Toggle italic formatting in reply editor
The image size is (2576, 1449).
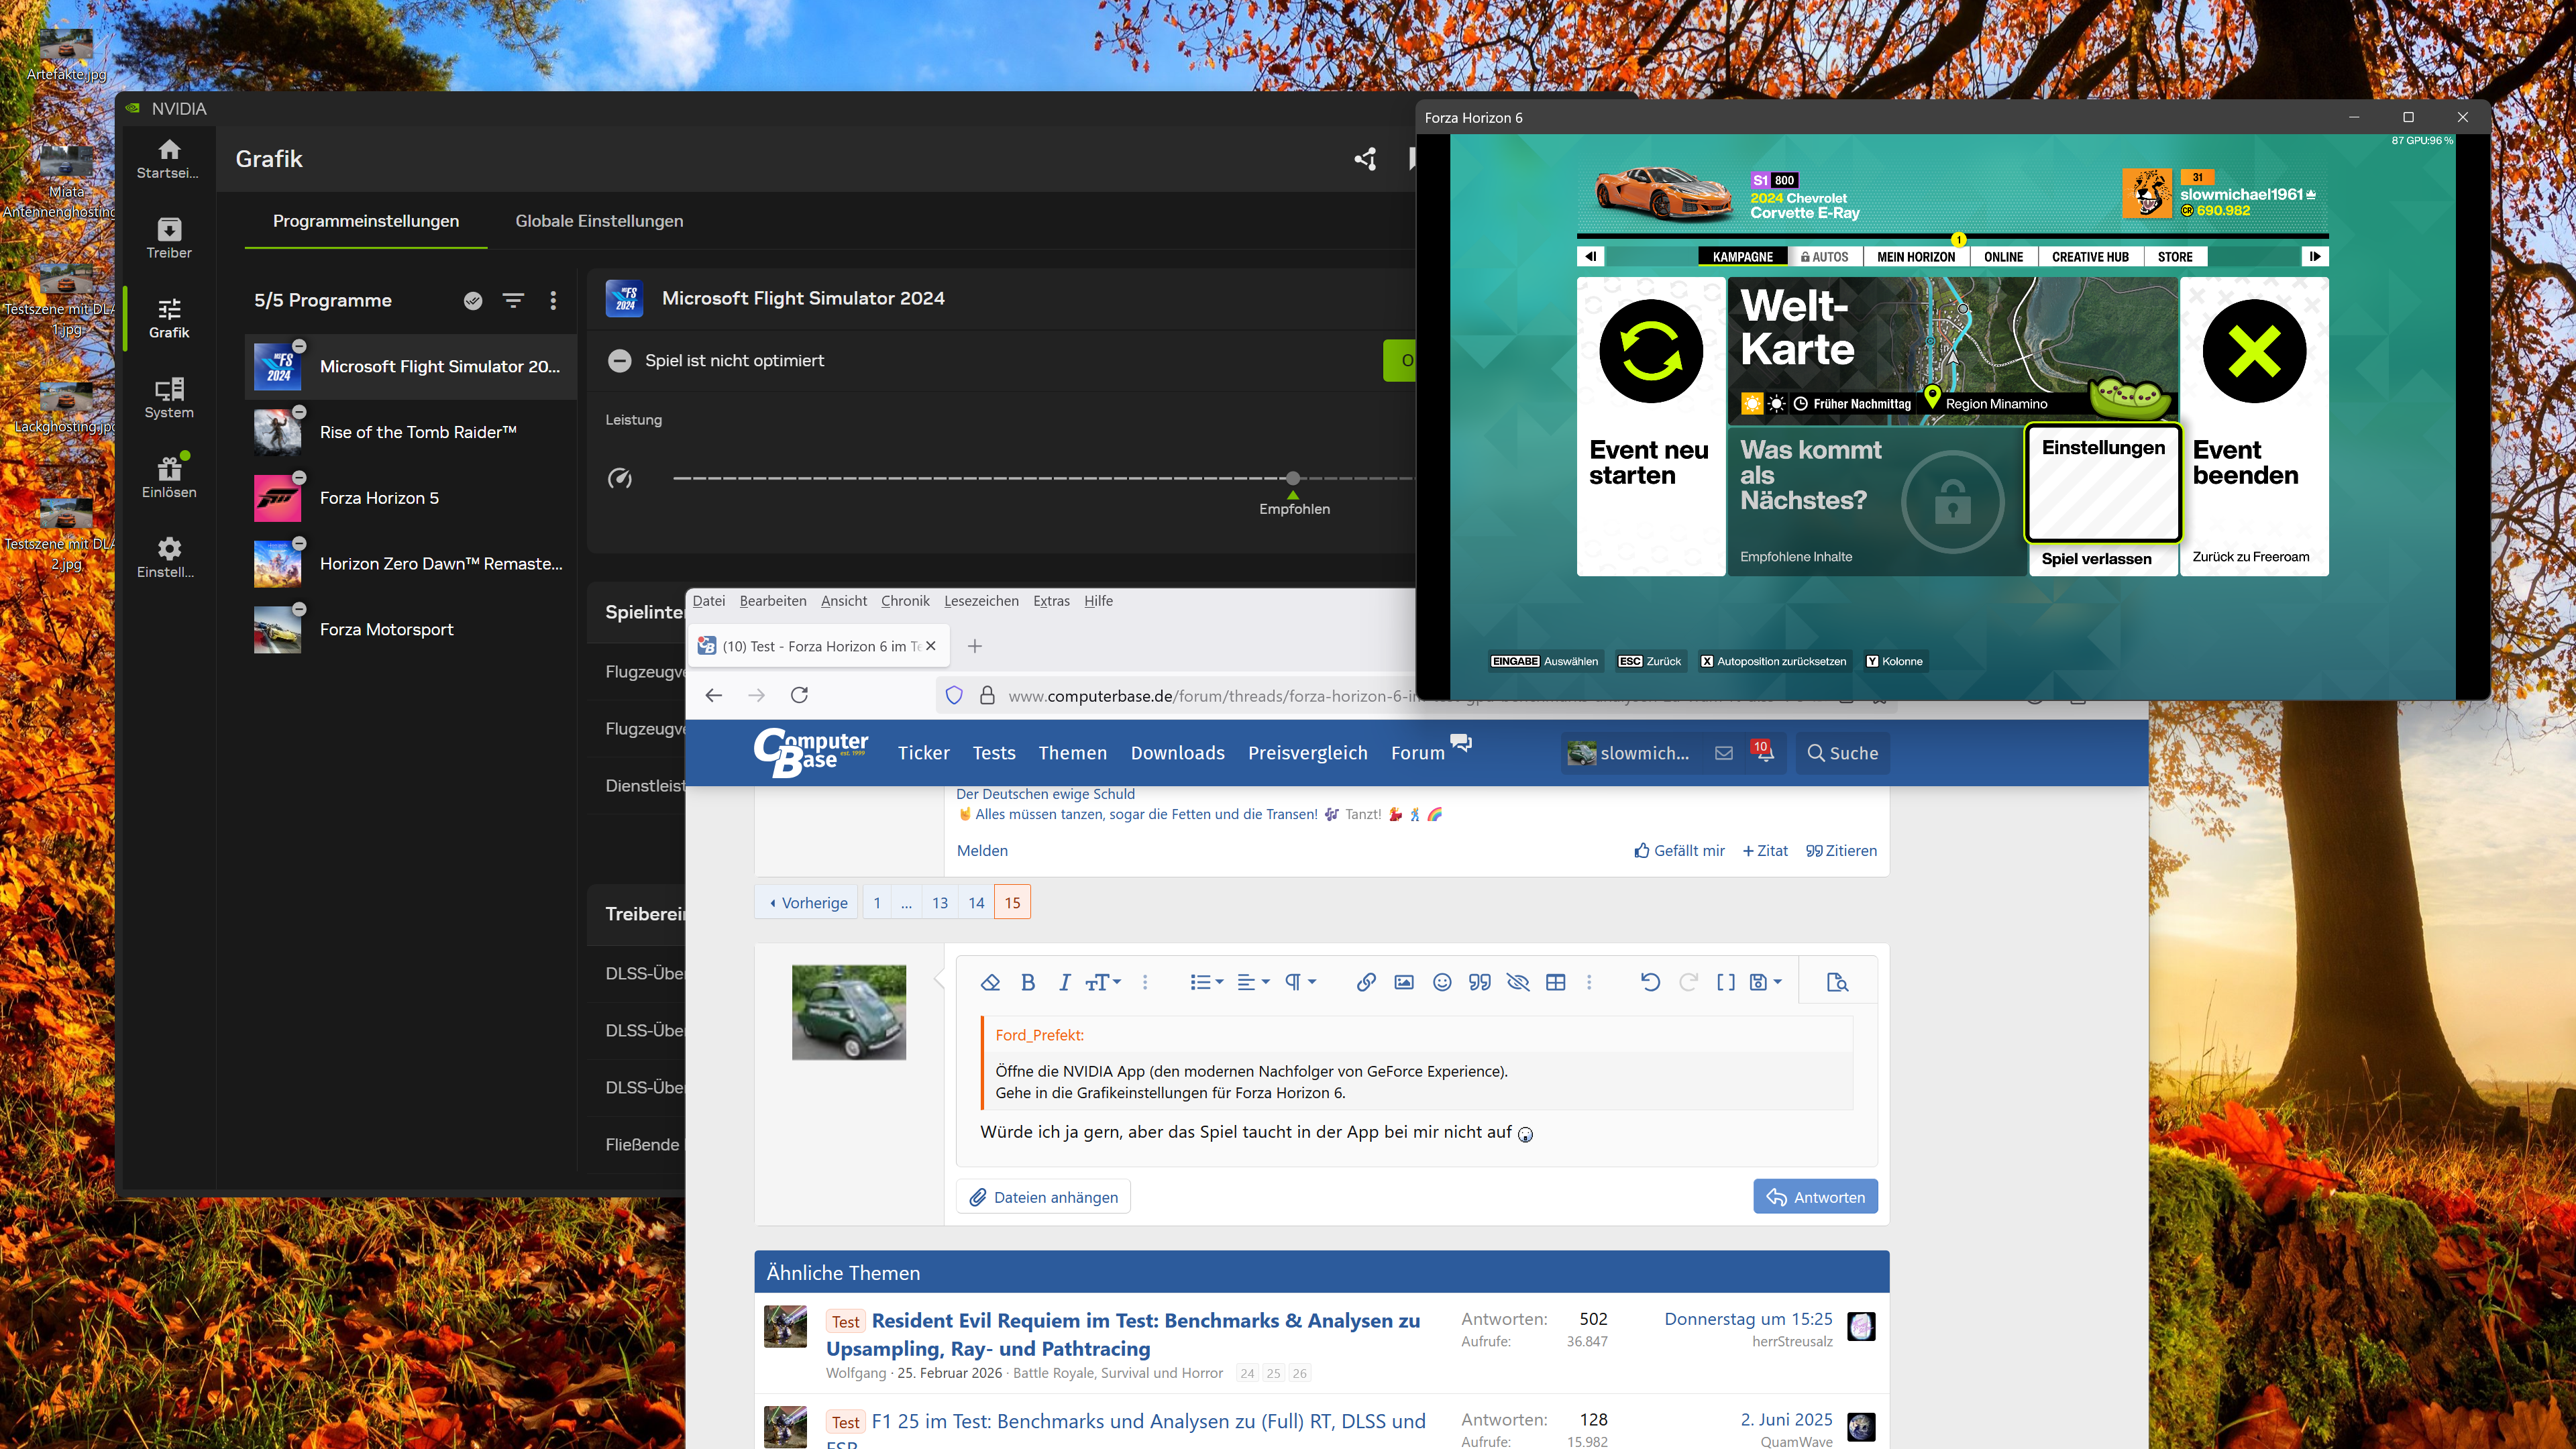[1064, 982]
